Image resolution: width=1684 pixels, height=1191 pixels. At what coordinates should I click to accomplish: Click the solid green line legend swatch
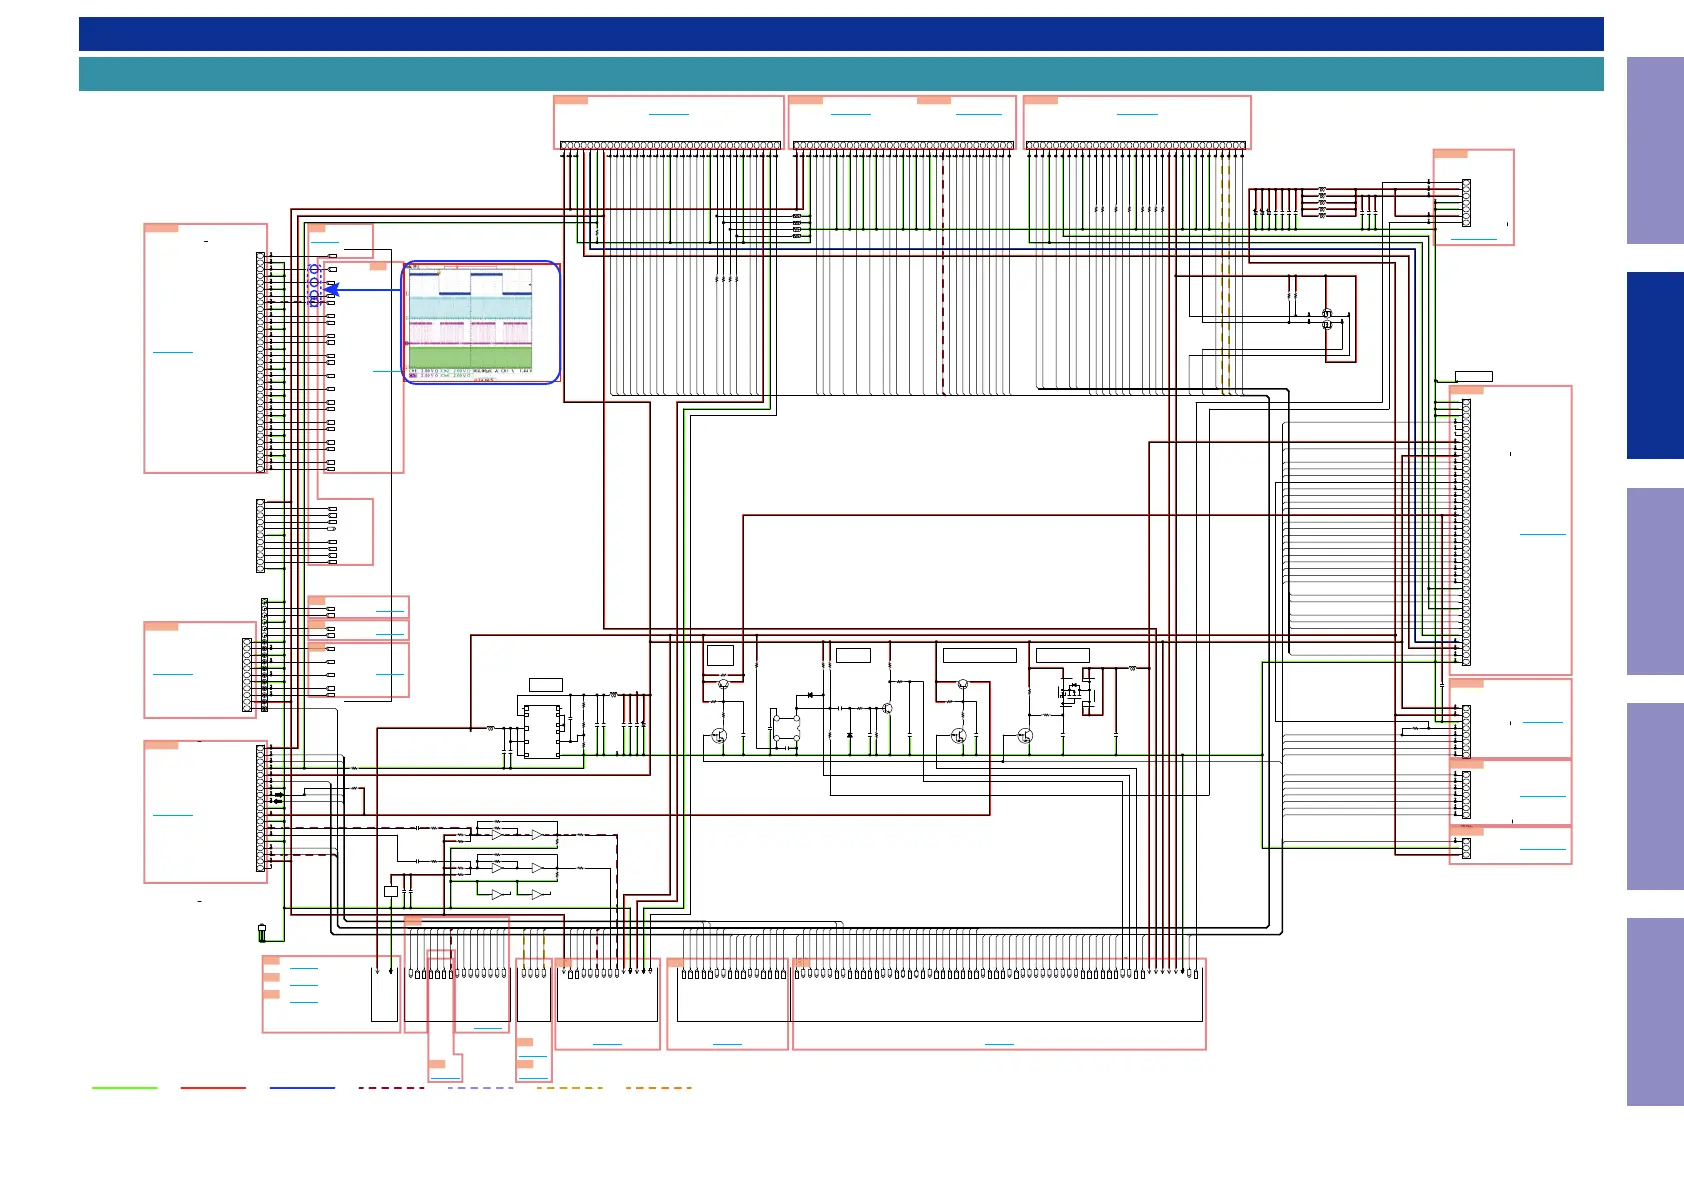pyautogui.click(x=124, y=1087)
